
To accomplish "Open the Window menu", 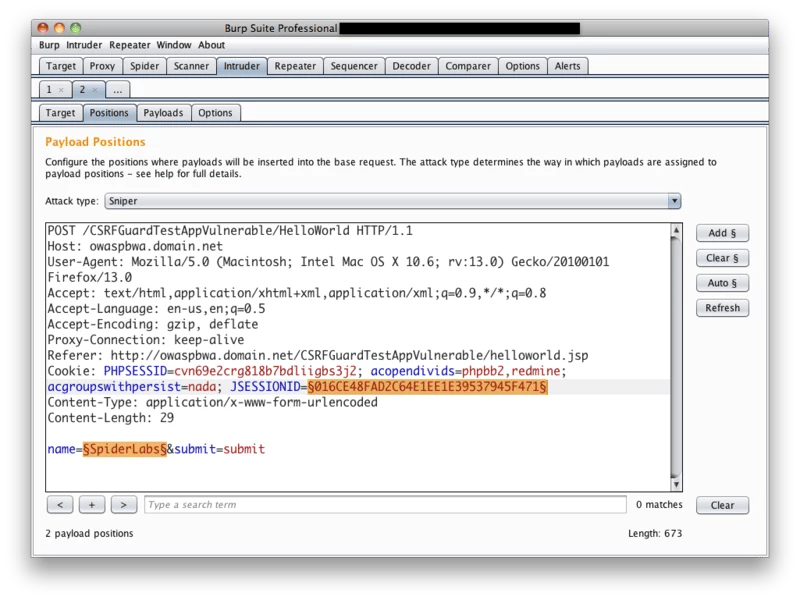I will 174,45.
